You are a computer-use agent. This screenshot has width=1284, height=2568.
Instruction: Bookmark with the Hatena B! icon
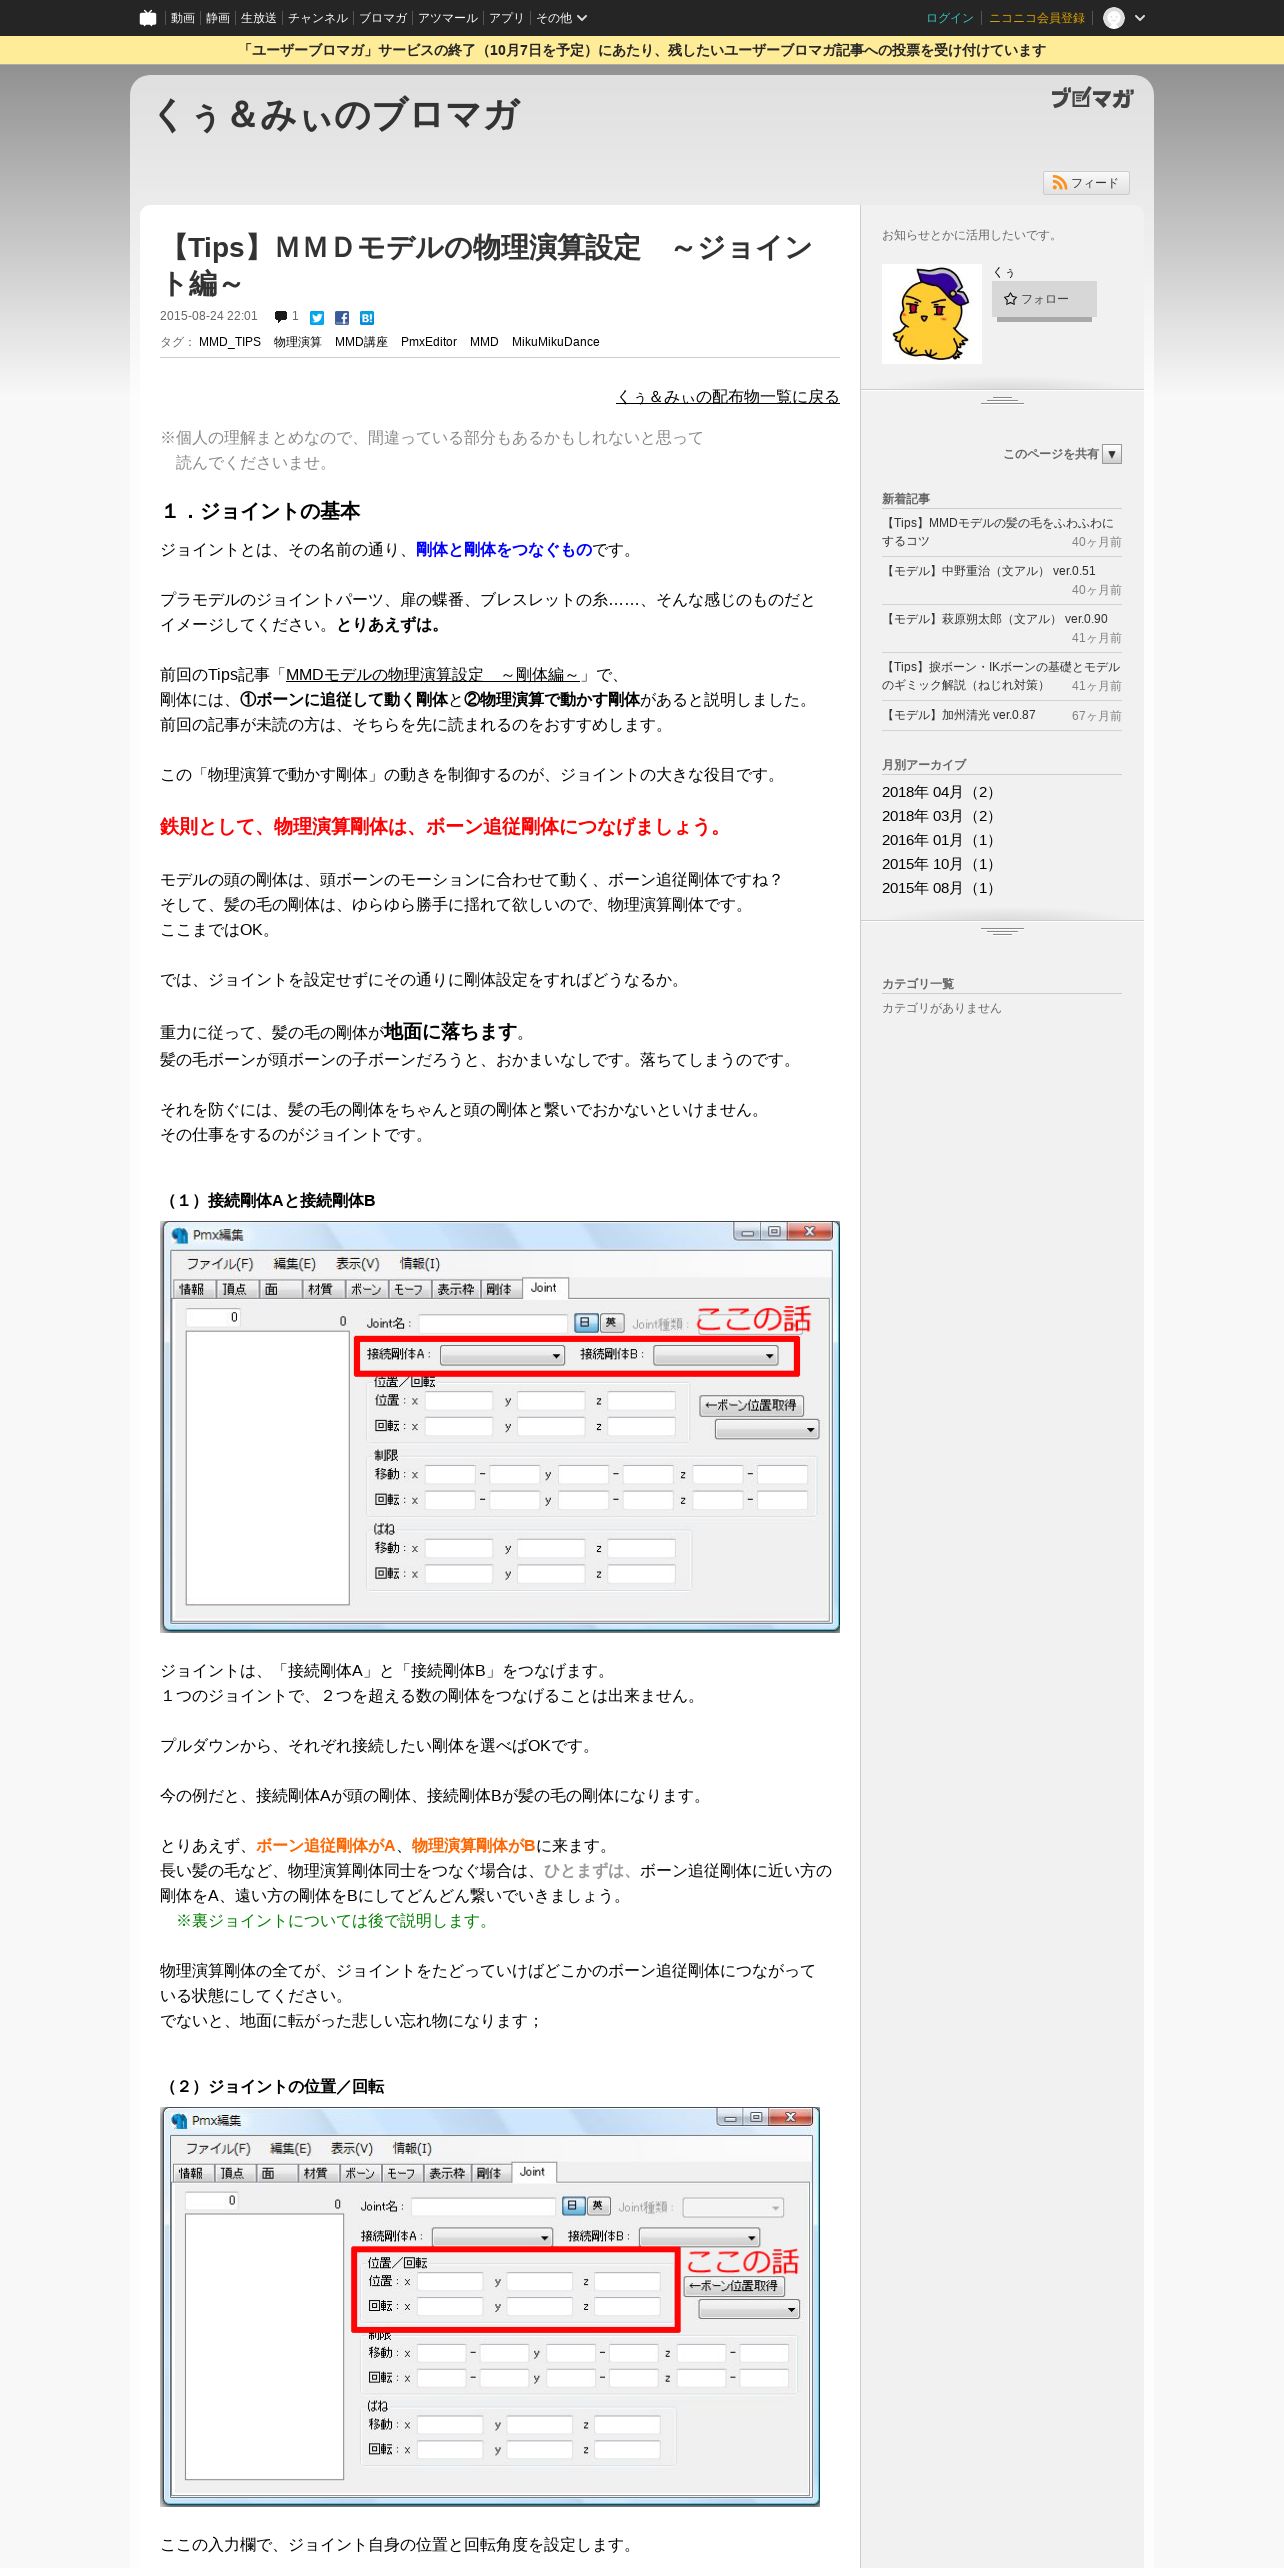click(367, 318)
